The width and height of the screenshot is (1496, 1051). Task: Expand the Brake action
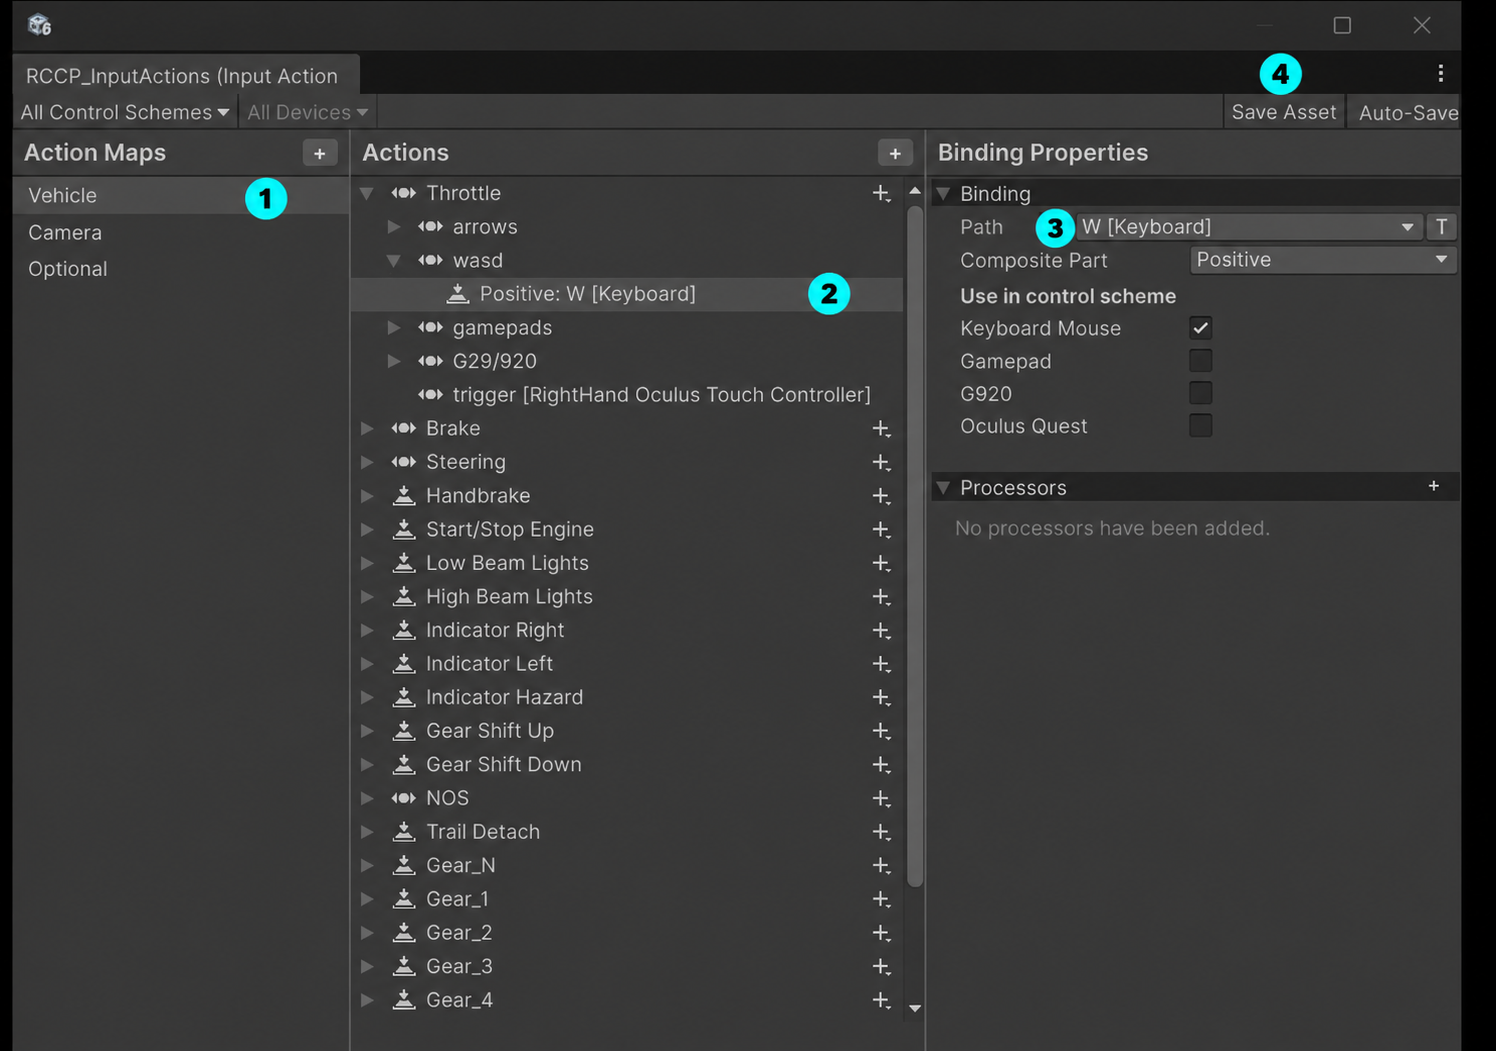point(367,428)
